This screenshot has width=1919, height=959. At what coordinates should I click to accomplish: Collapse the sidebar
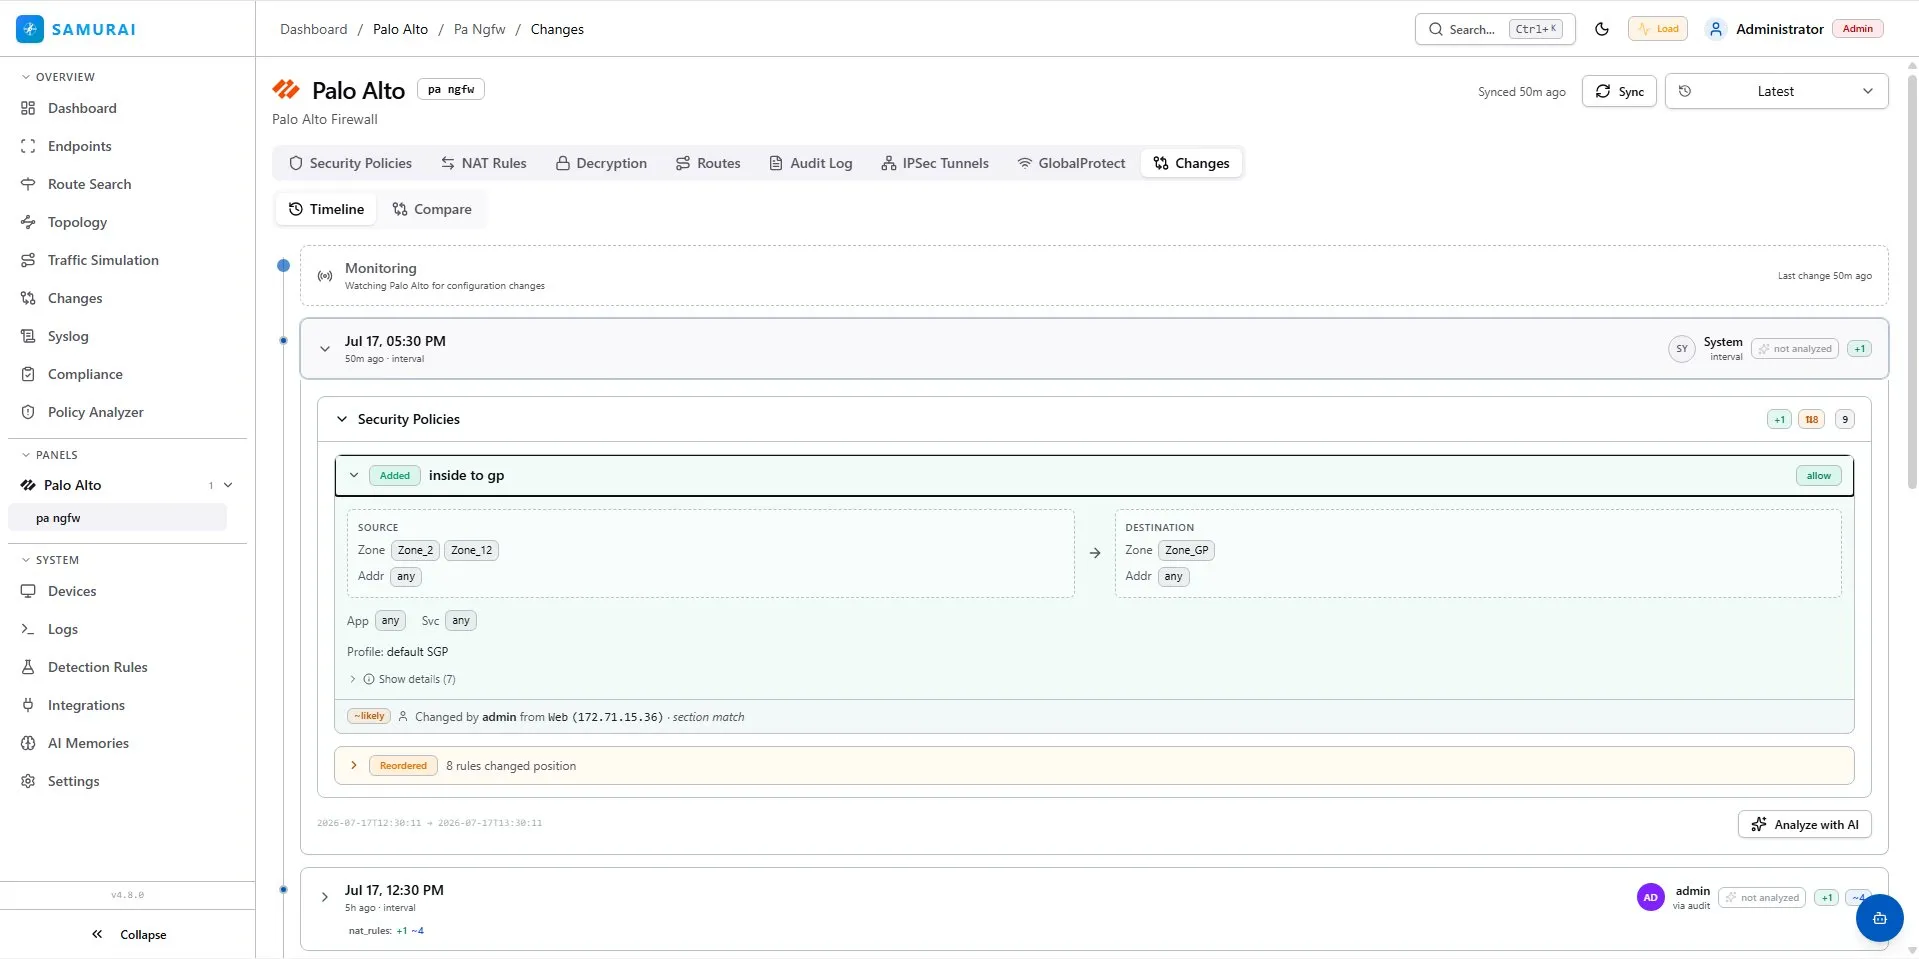click(x=128, y=935)
